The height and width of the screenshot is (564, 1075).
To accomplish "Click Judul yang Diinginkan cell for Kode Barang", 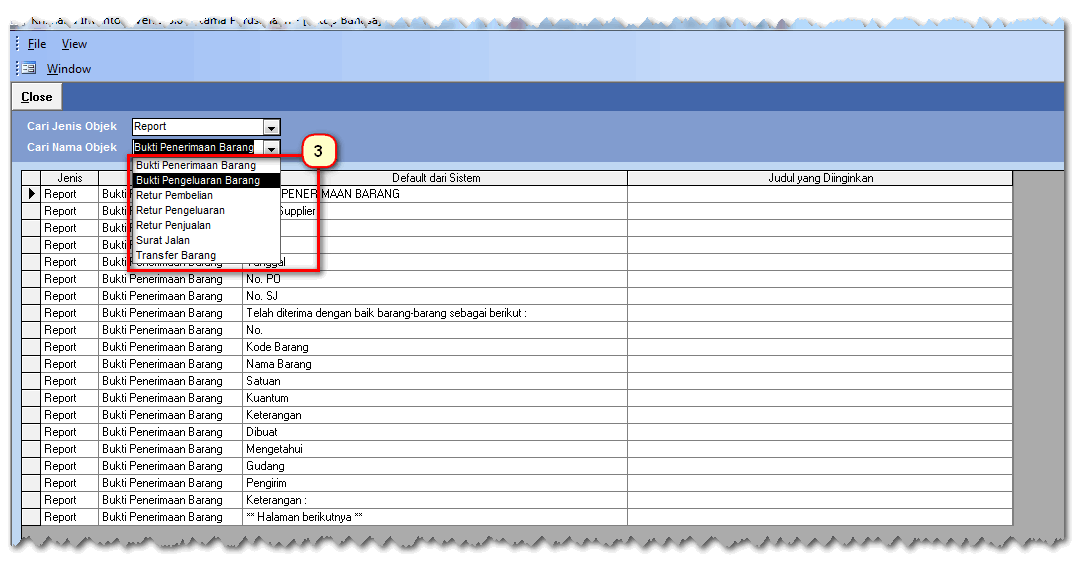I will pyautogui.click(x=820, y=347).
